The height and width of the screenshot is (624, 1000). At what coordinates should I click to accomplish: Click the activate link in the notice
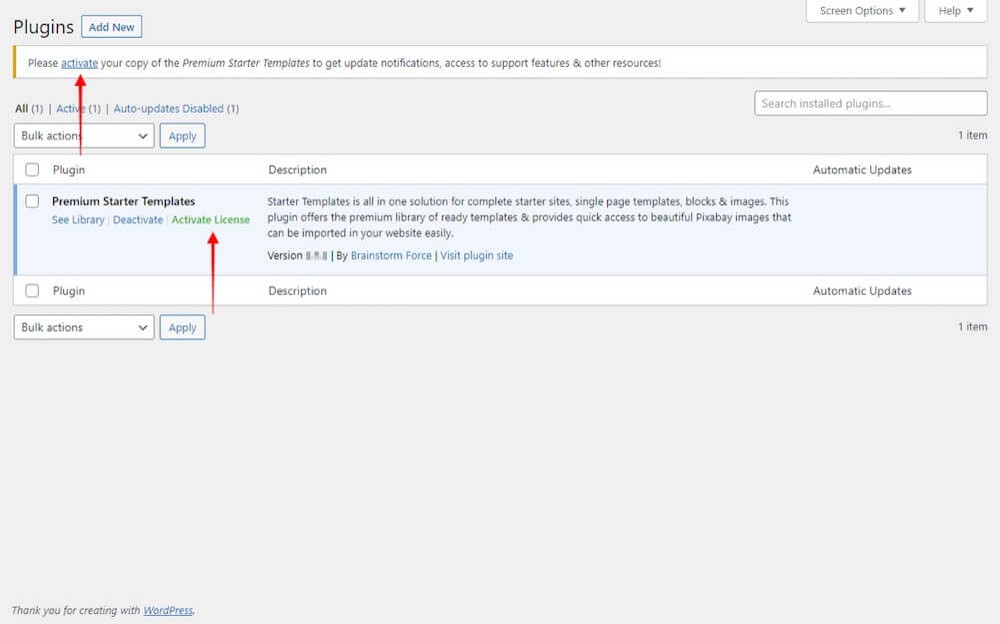click(x=80, y=63)
